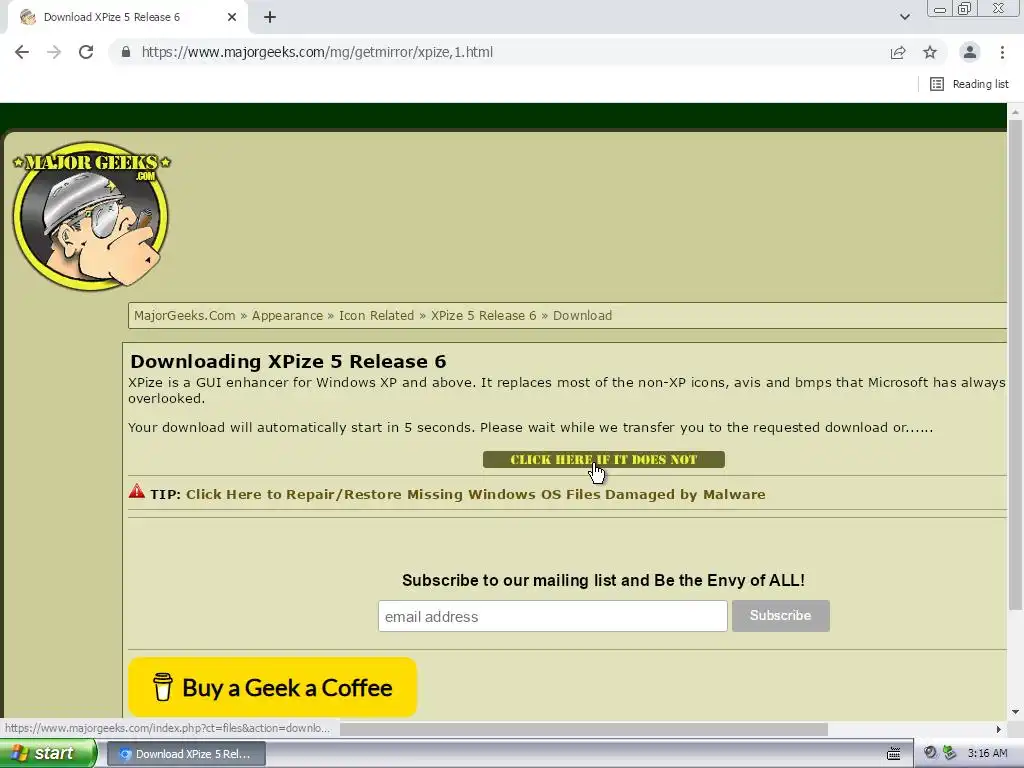Open the Reading list
Viewport: 1024px width, 768px height.
(969, 84)
